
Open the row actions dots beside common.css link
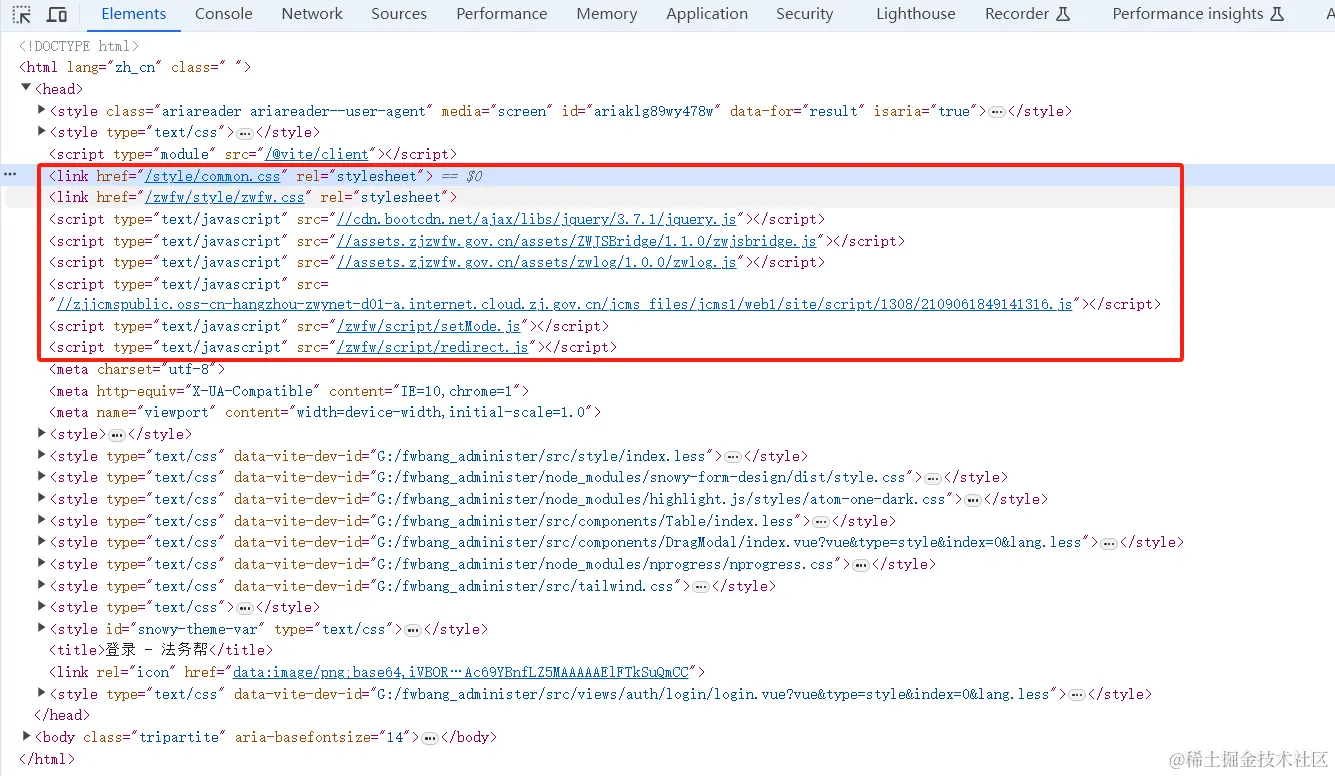coord(10,175)
